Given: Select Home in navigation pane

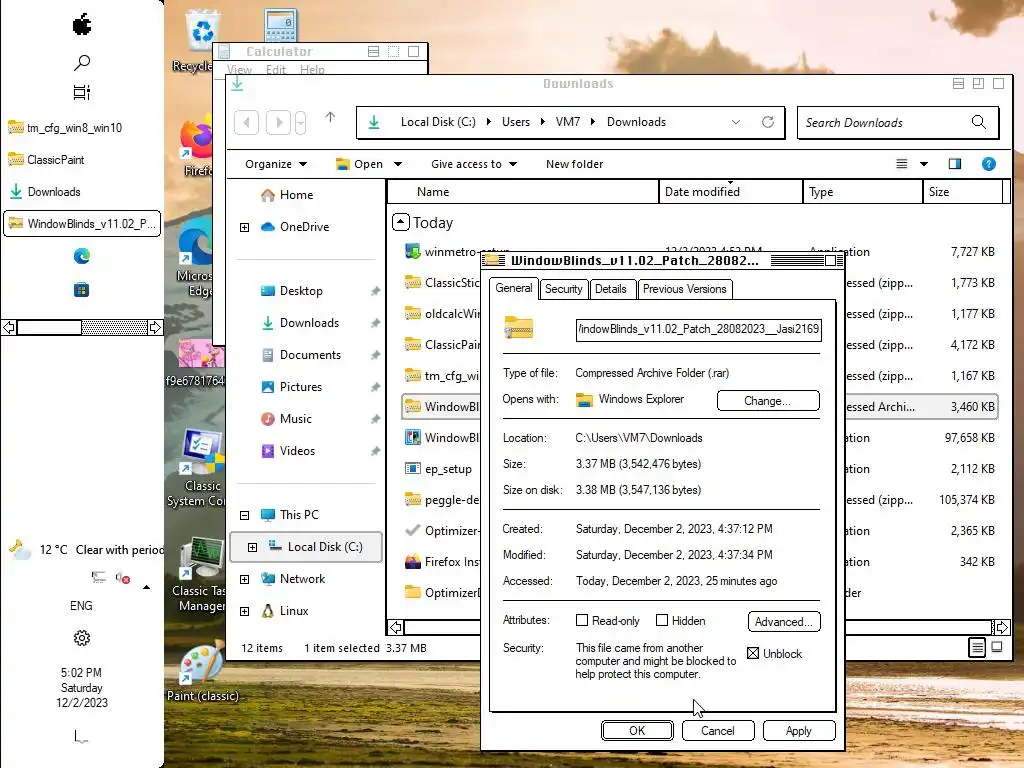Looking at the screenshot, I should (287, 195).
